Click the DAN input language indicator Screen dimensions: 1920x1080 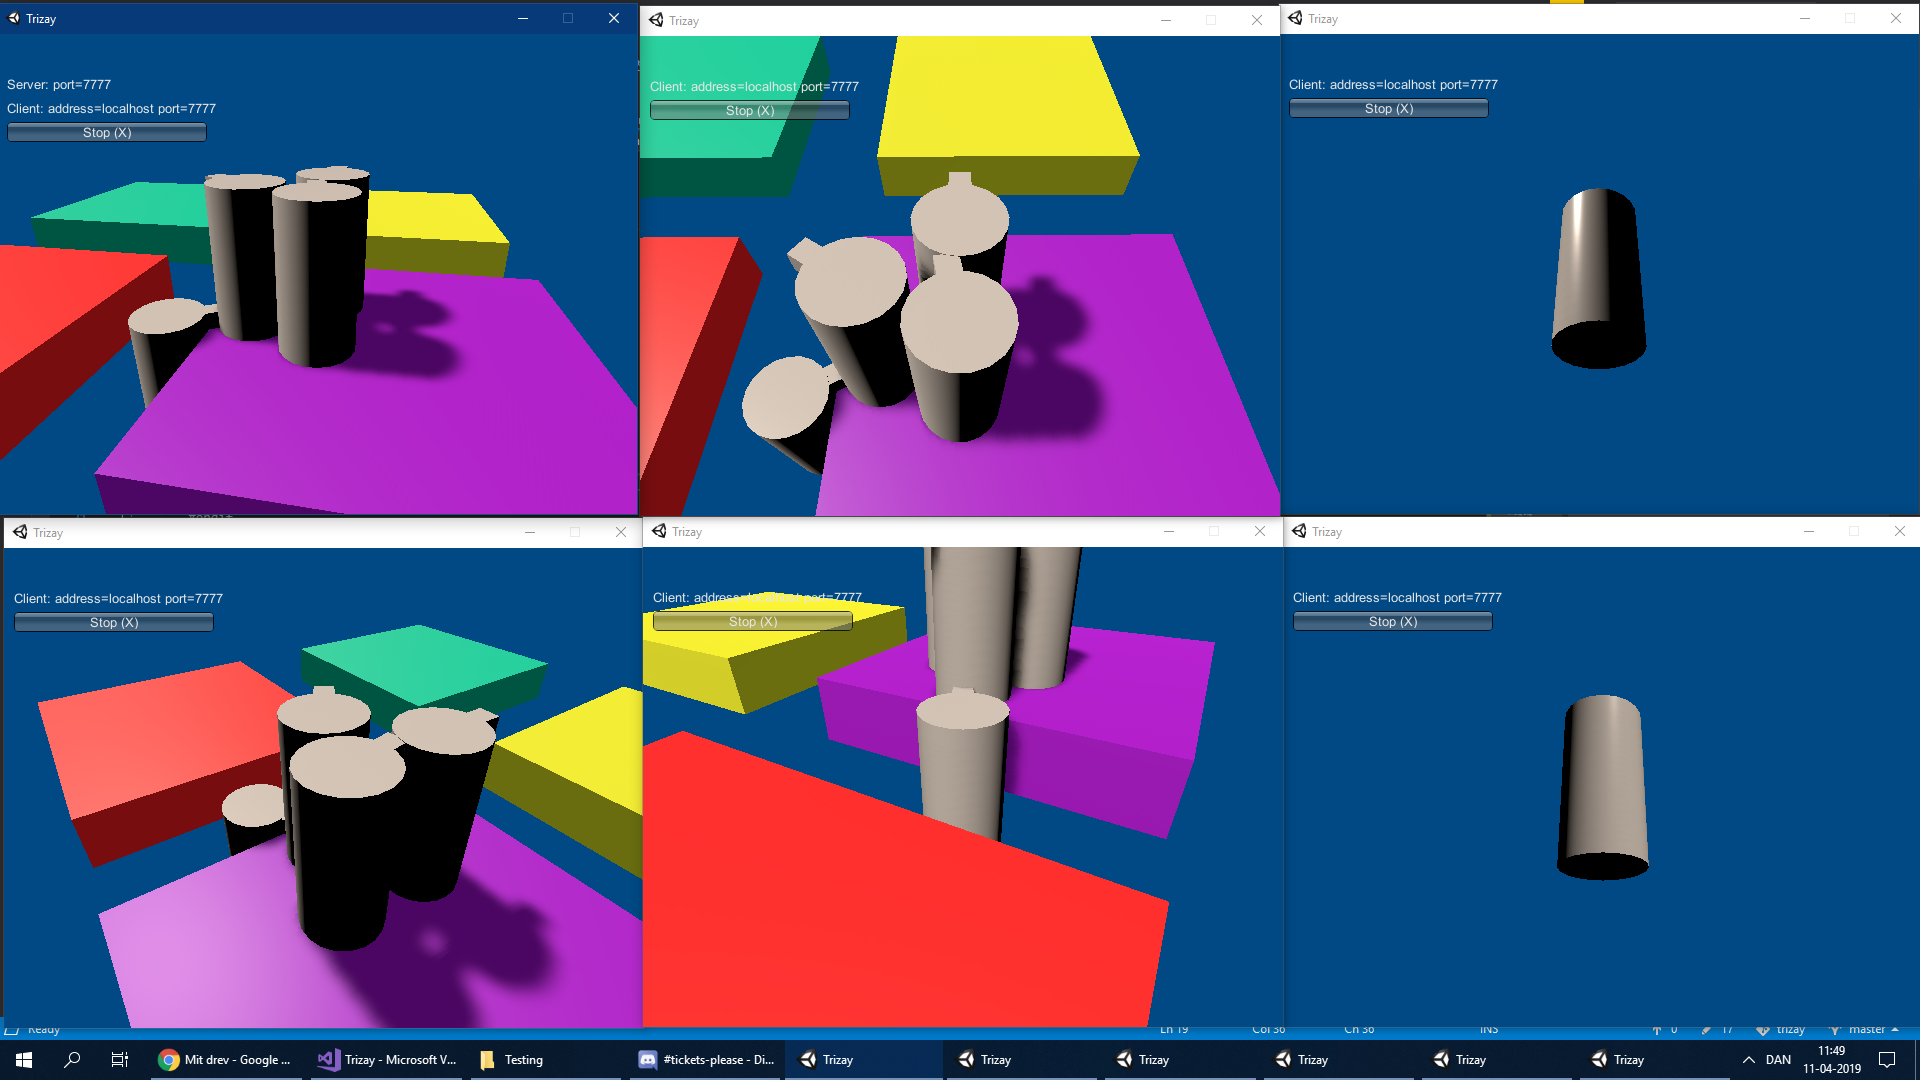(1778, 1060)
